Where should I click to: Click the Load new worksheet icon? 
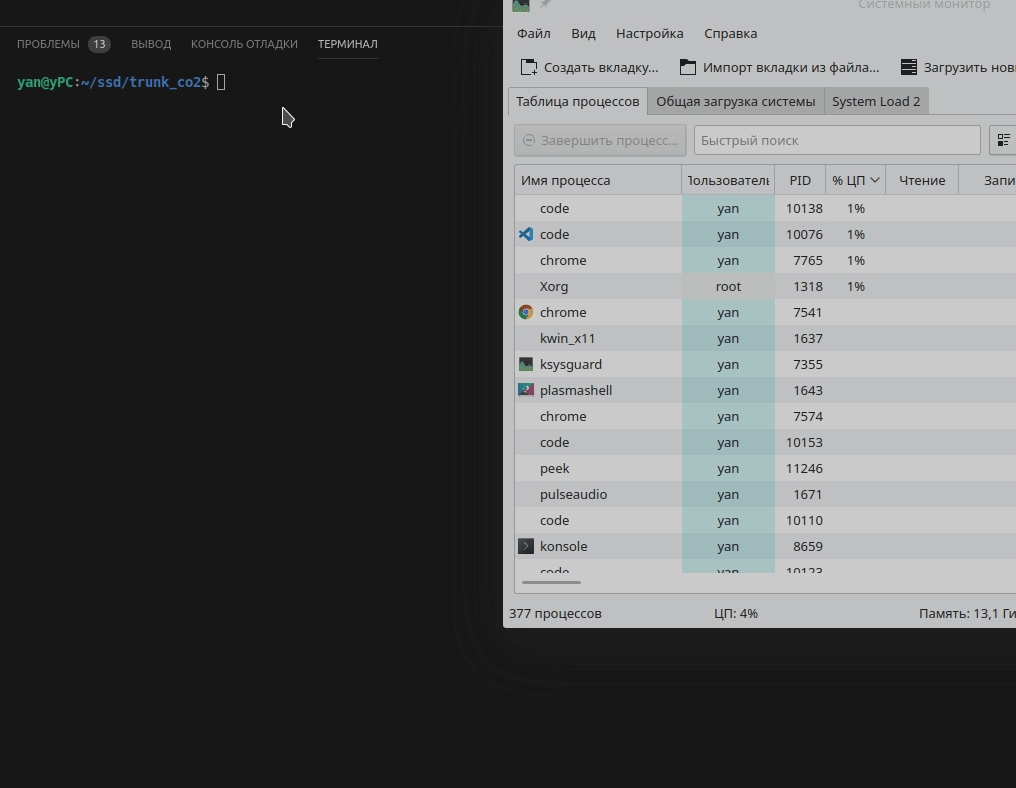click(x=908, y=66)
